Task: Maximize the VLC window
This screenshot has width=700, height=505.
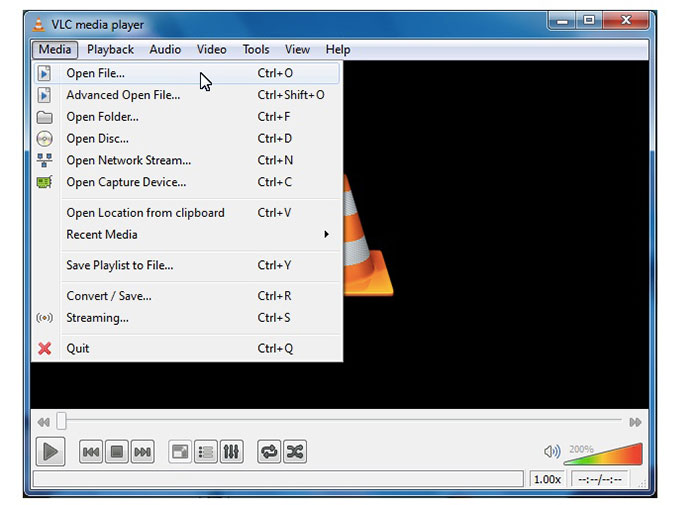Action: tap(589, 21)
